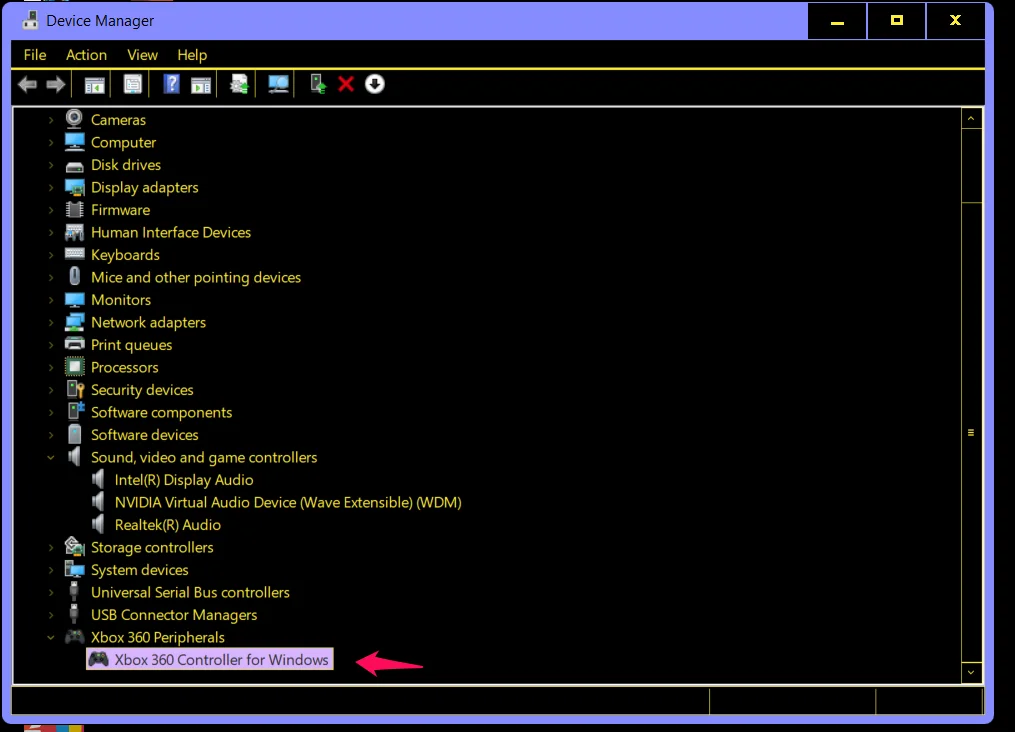Click the Human Interface Devices icon
Image resolution: width=1015 pixels, height=732 pixels.
(74, 232)
